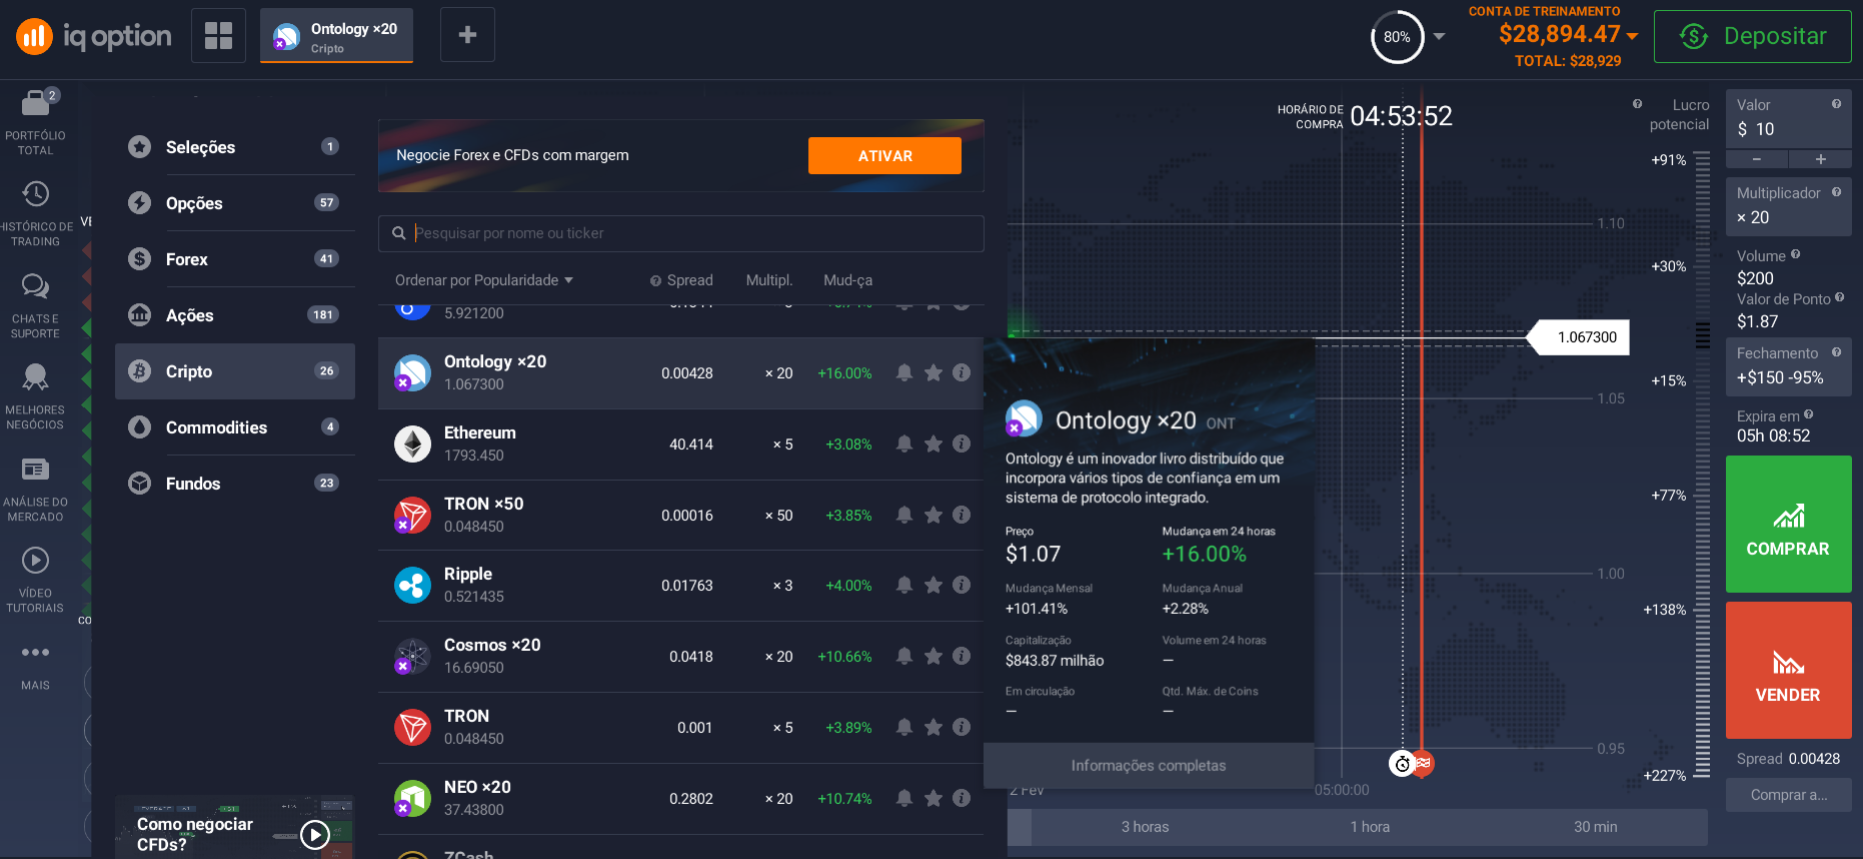
Task: Toggle favorite star for Ontology ×20
Action: point(933,373)
